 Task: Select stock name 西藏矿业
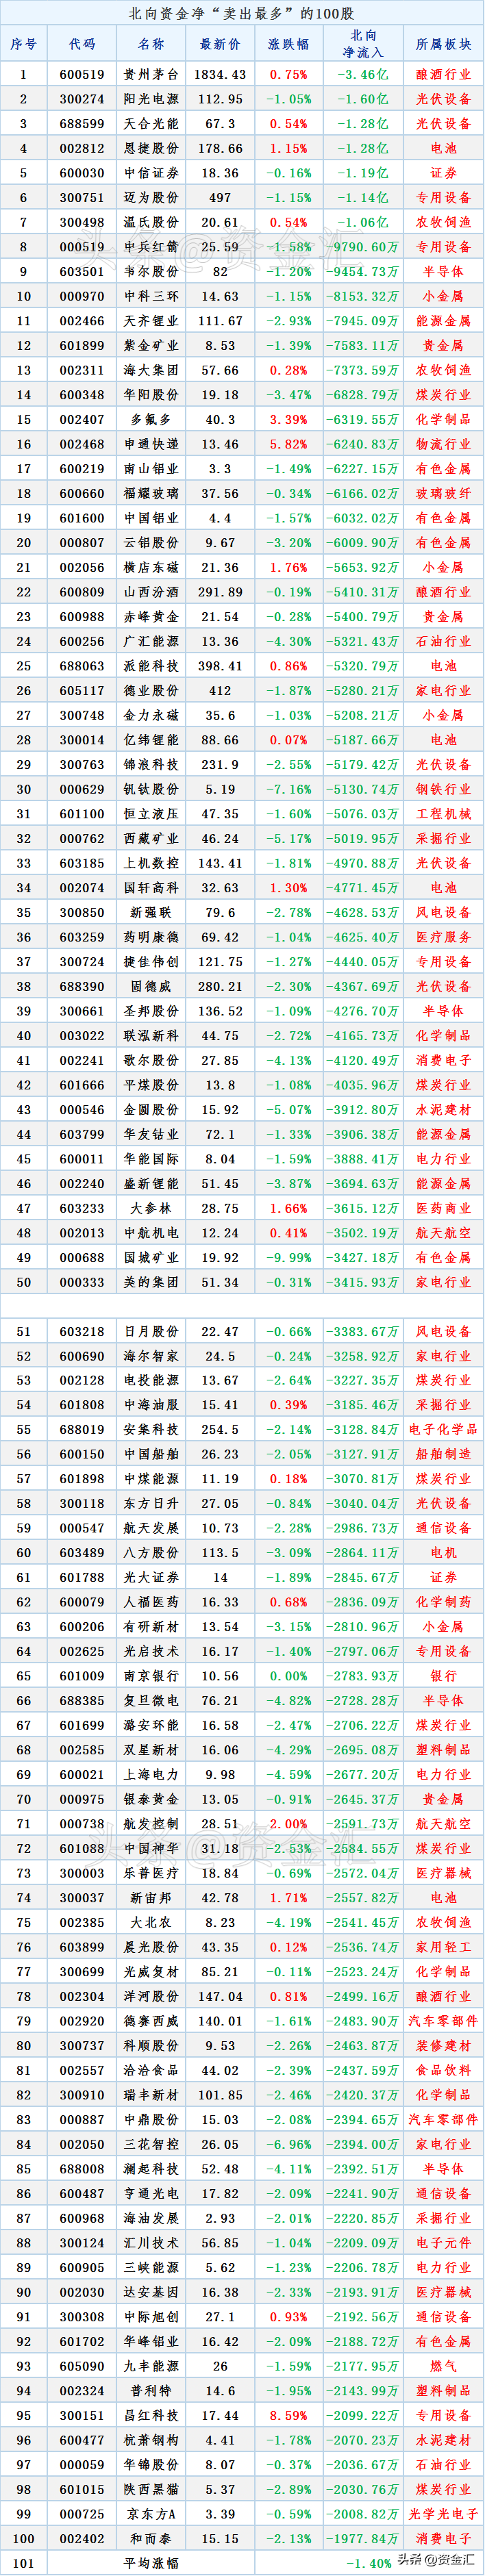(x=151, y=838)
